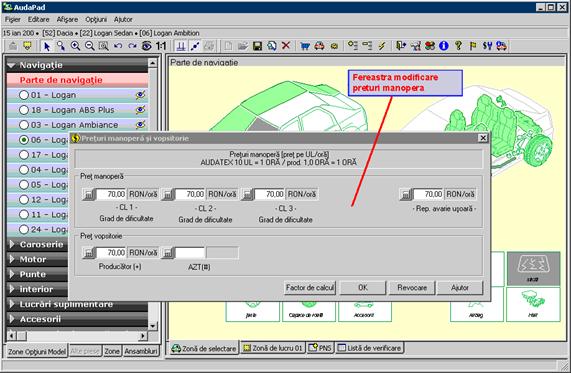The image size is (571, 373).
Task: Select the 03 - Logan Ambiance option
Action: coord(24,125)
